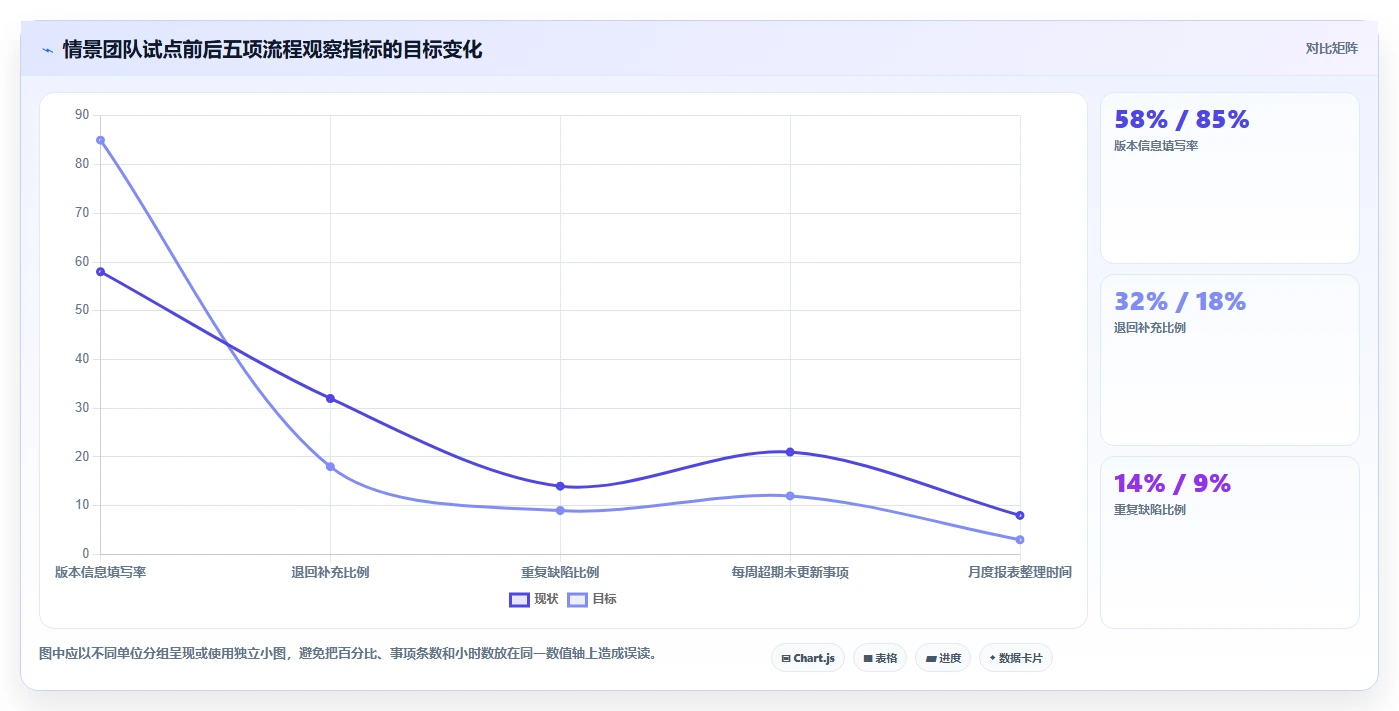Click the 现状 point for 重复缺陷比例
This screenshot has height=711, width=1399.
point(560,486)
